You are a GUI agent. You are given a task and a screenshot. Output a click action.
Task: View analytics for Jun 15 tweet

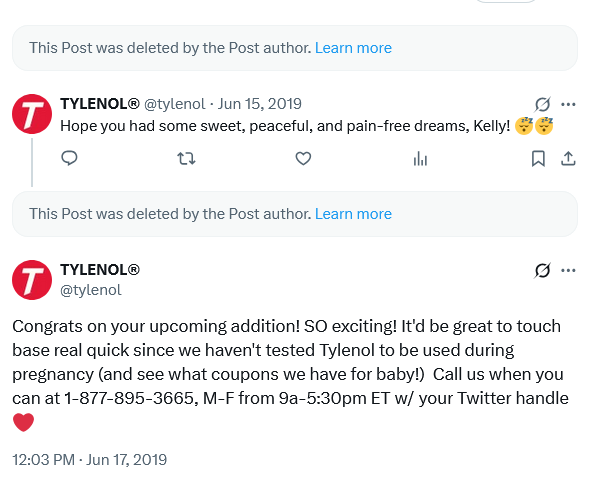click(420, 158)
